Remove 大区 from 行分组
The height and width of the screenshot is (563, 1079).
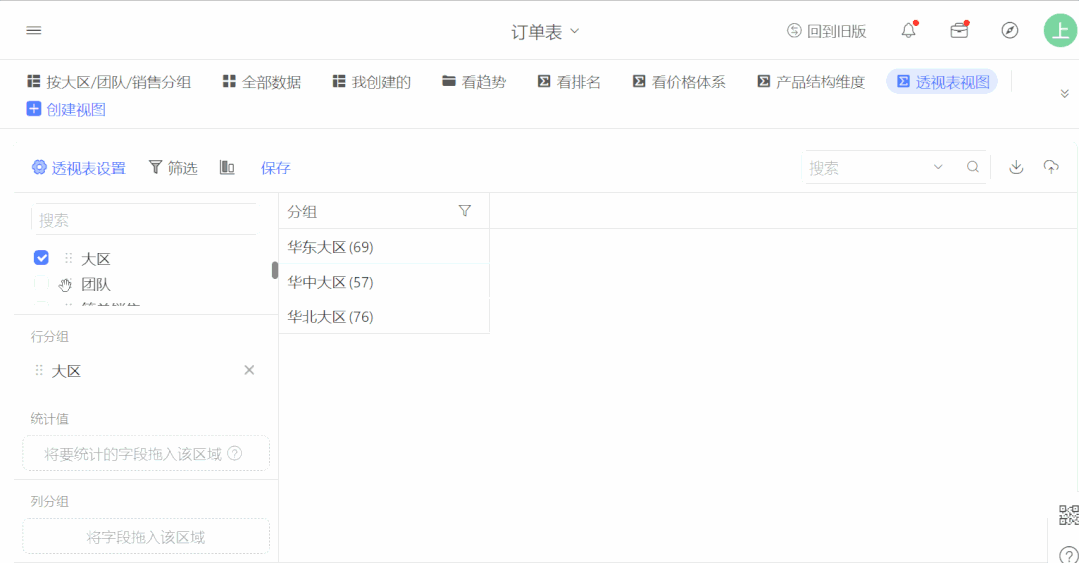click(249, 370)
